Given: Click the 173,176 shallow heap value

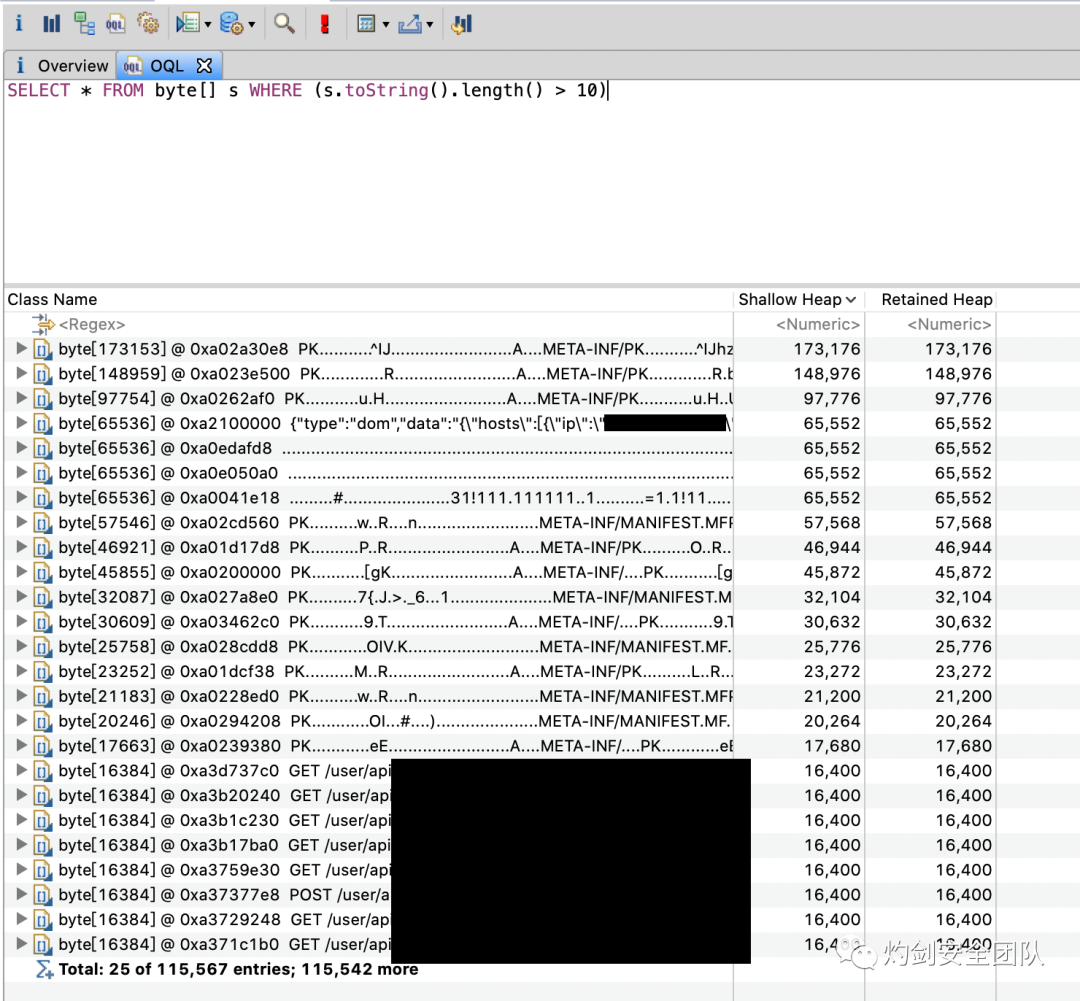Looking at the screenshot, I should (x=827, y=349).
